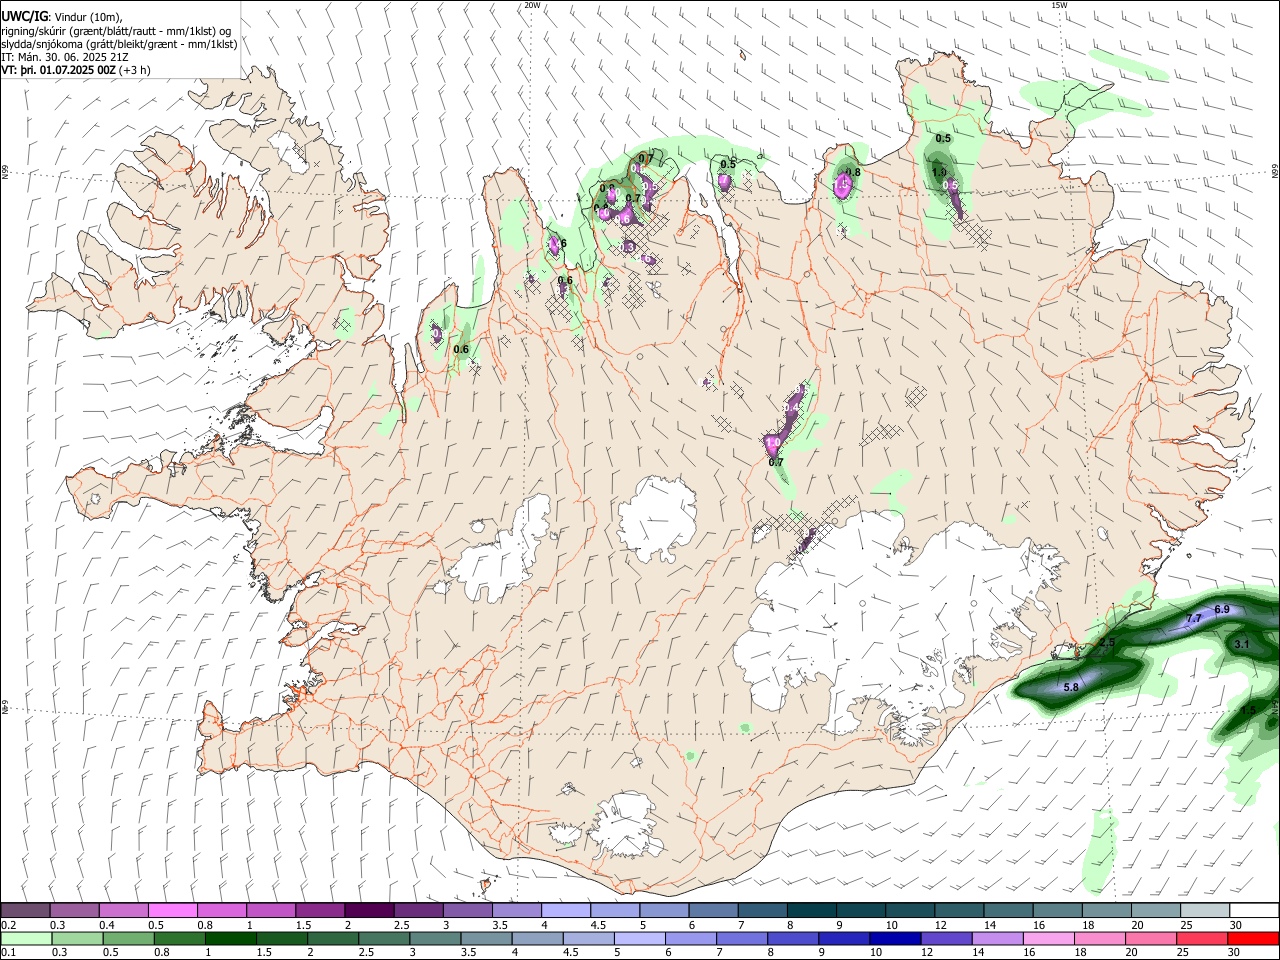Click the 0.2–0.3 dark mauve swatch in upper legend row
This screenshot has height=960, width=1280.
26,911
